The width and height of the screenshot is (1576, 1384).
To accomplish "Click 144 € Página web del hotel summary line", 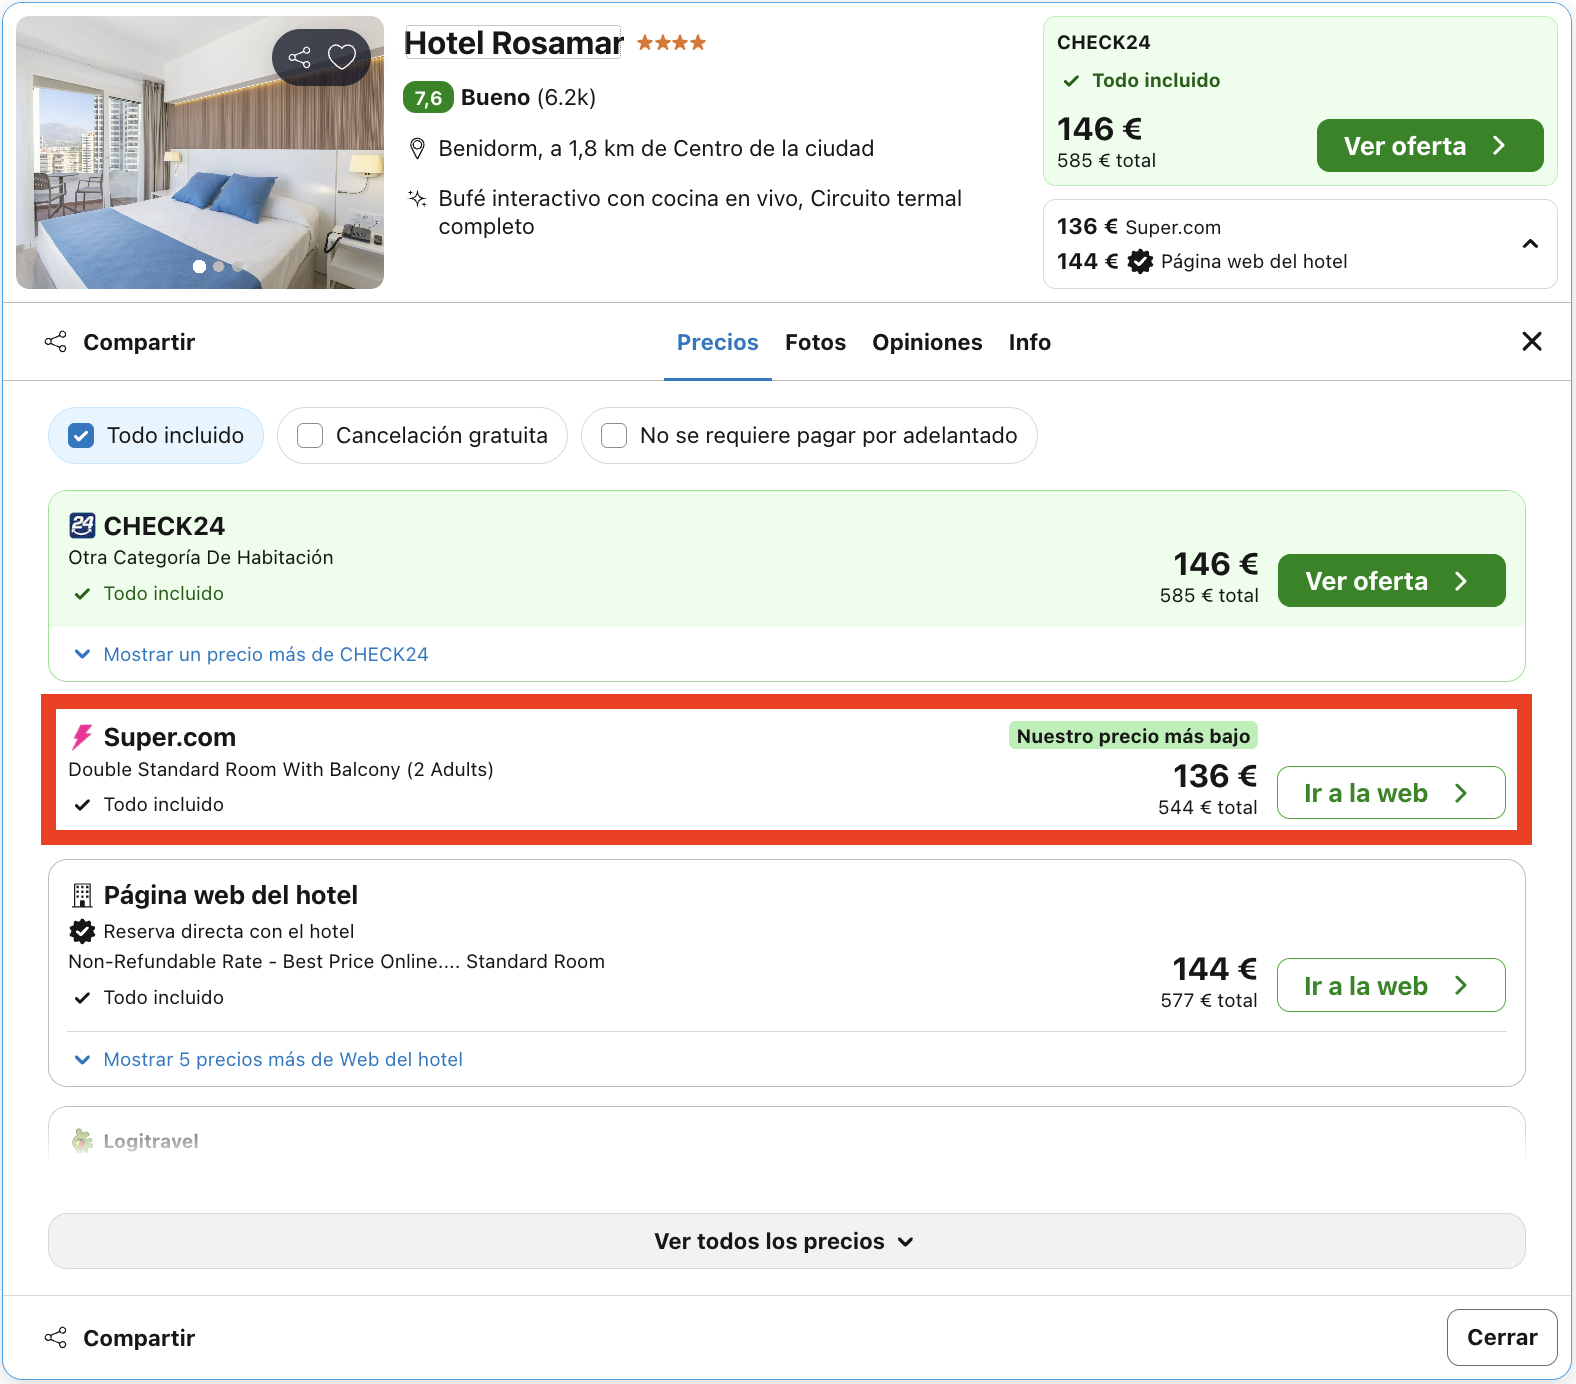I will [x=1202, y=262].
